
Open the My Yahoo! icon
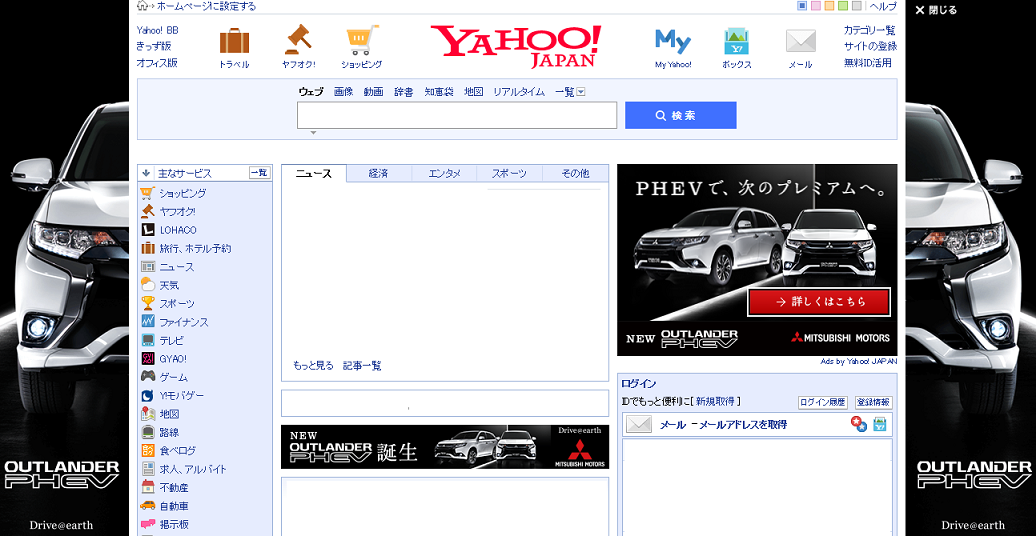[673, 42]
